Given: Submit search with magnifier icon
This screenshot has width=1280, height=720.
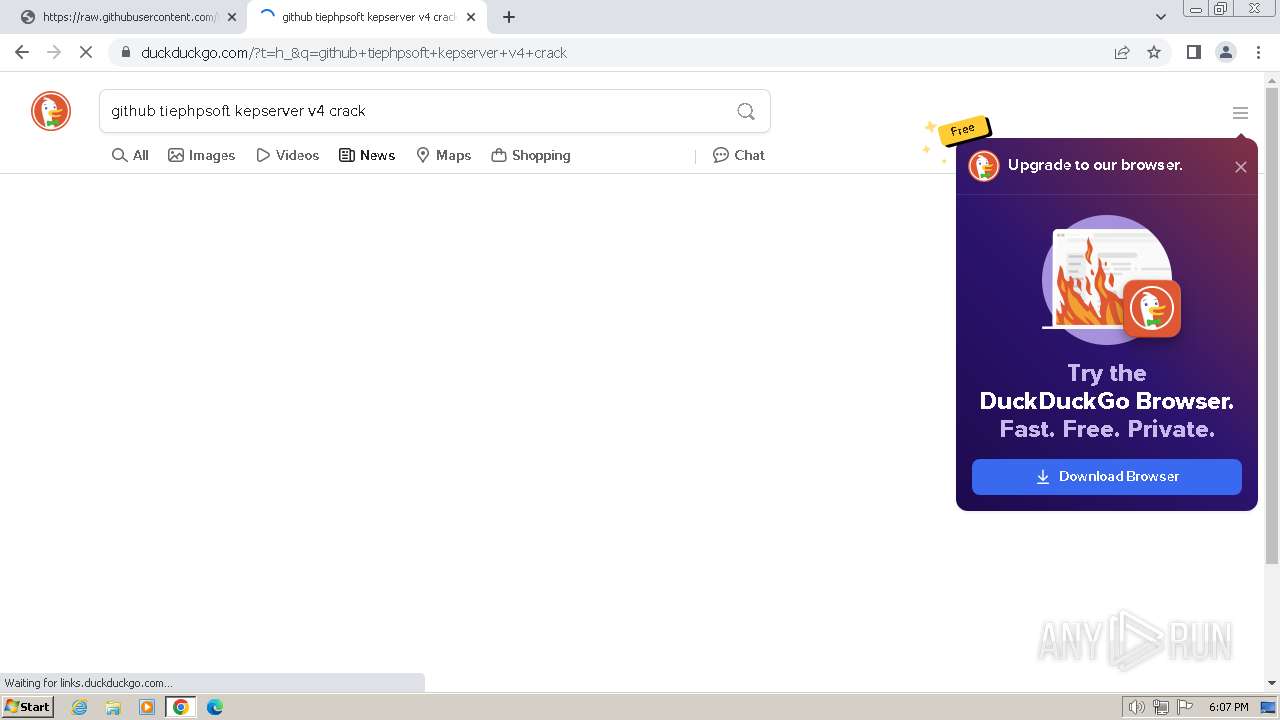Looking at the screenshot, I should point(746,111).
